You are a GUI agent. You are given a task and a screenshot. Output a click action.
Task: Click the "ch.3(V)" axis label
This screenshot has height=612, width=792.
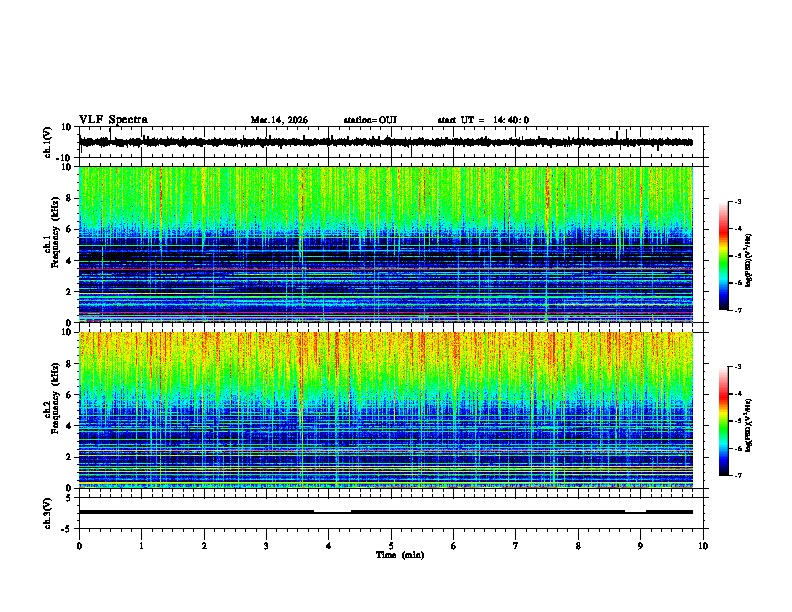48,513
